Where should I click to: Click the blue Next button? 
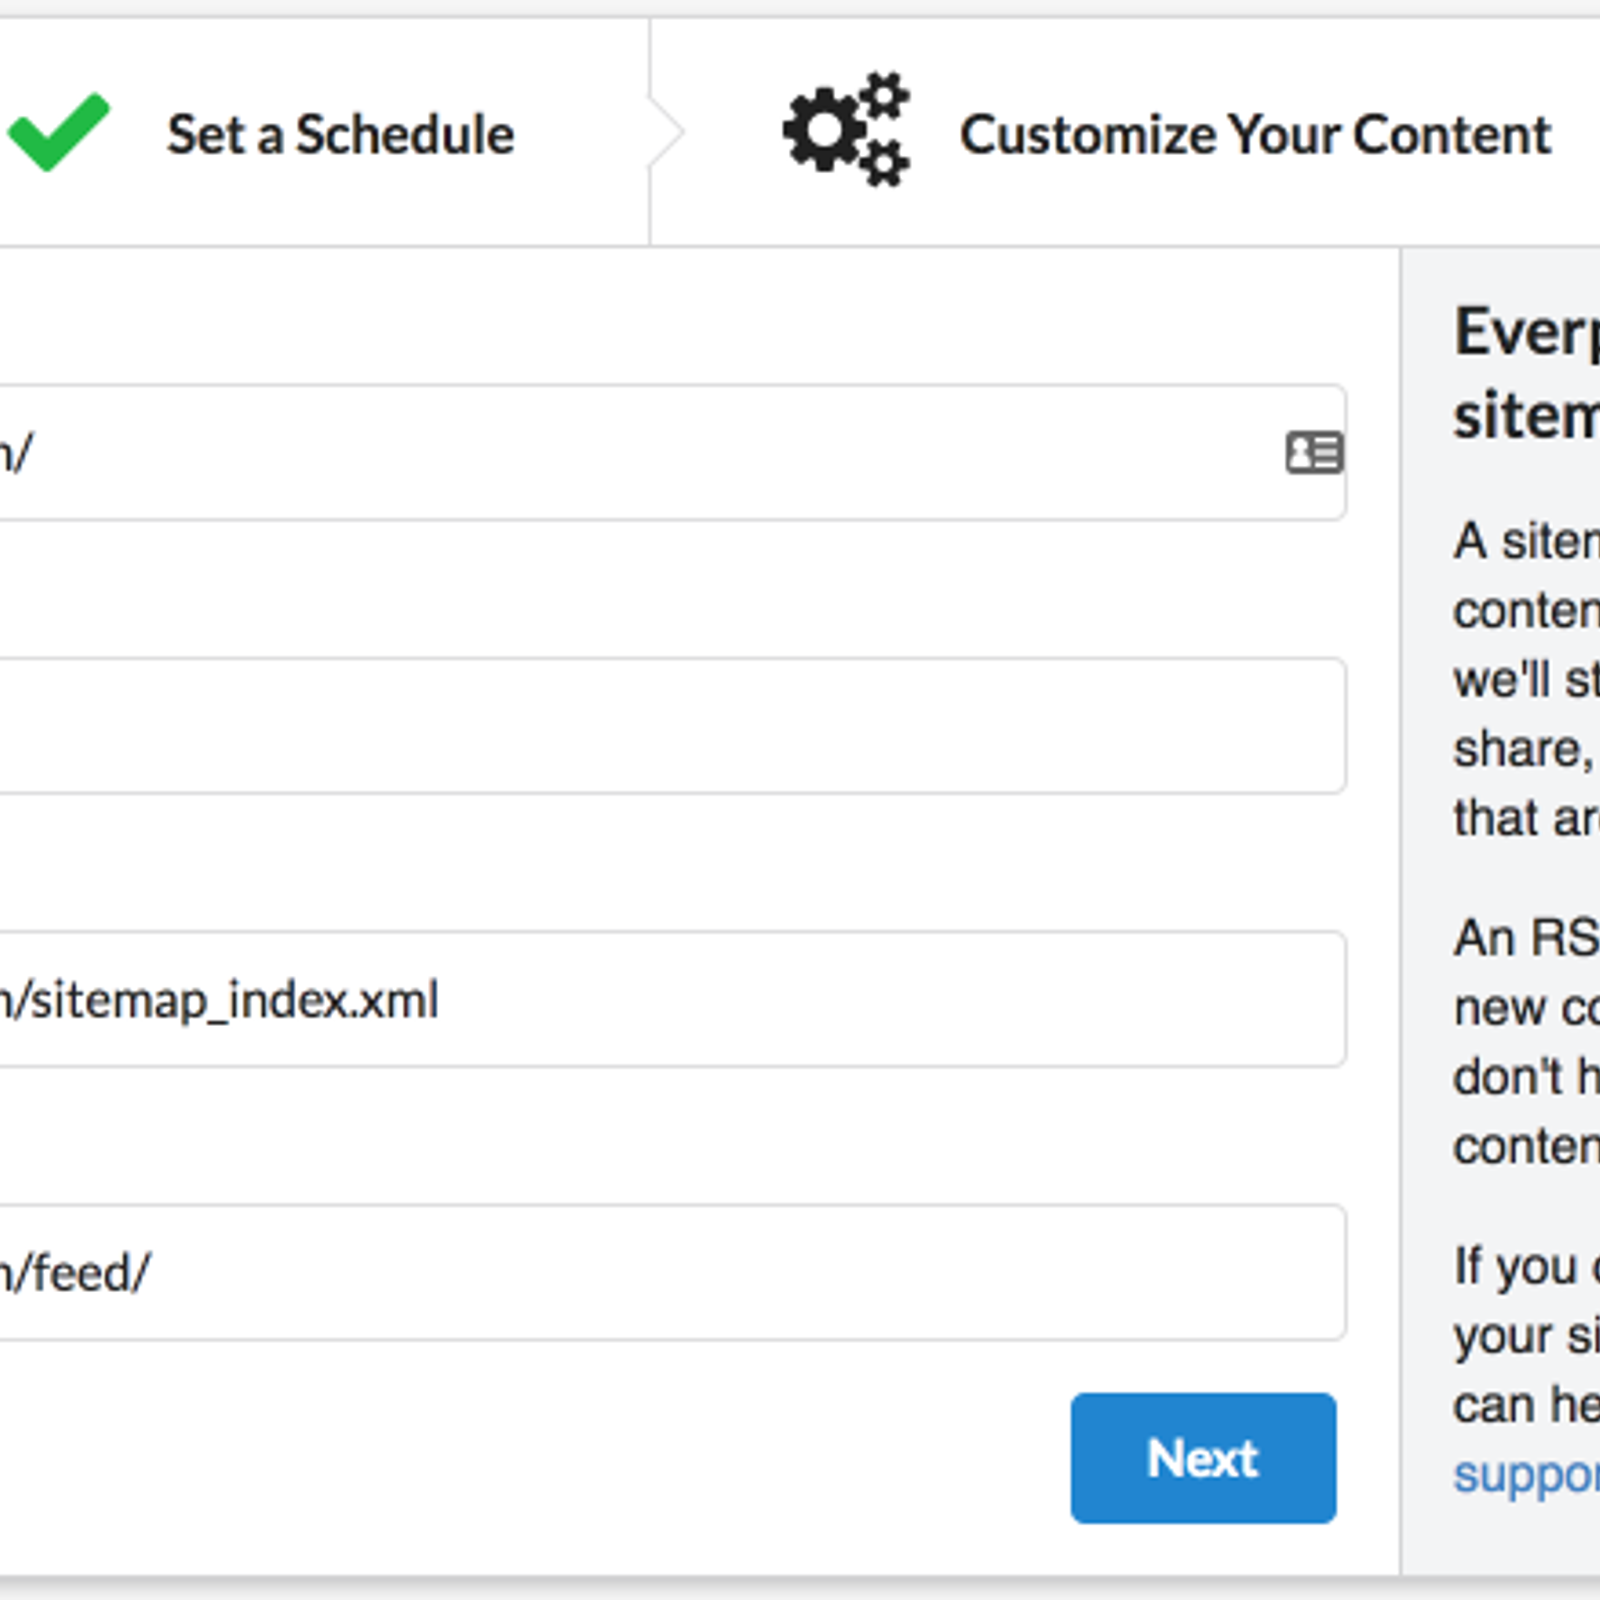[1203, 1458]
